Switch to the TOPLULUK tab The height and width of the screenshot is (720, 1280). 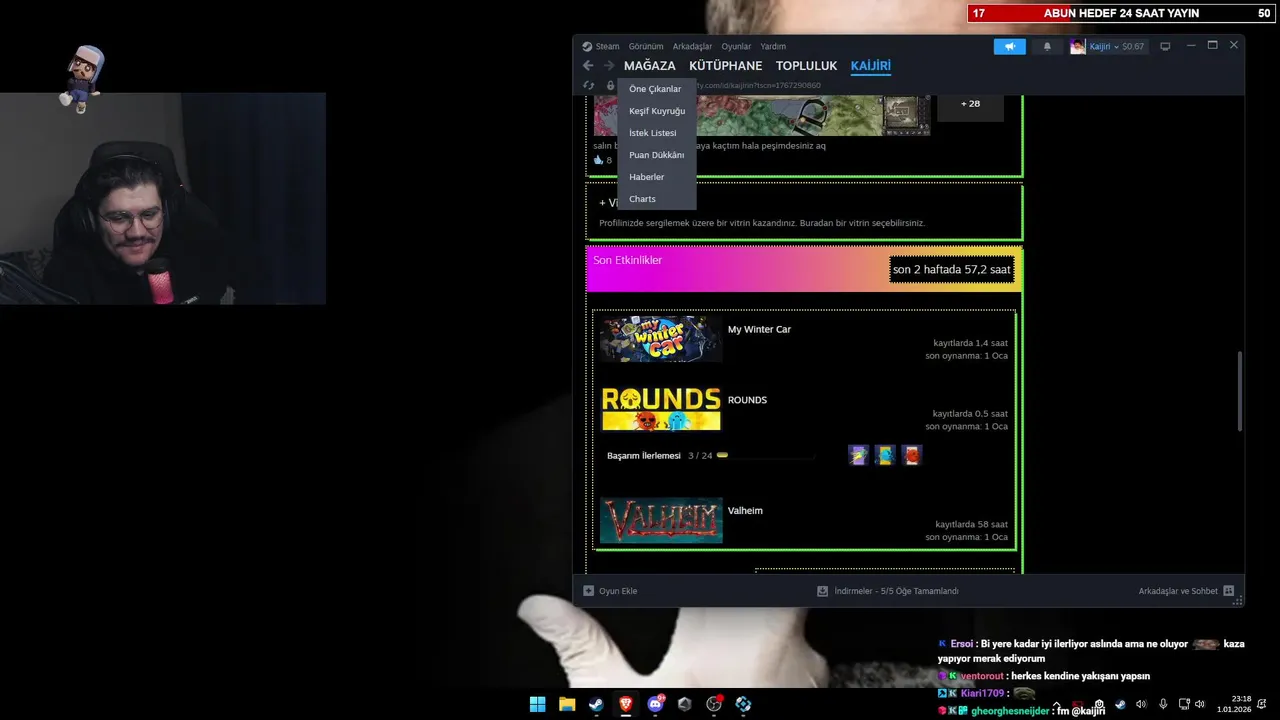click(806, 66)
